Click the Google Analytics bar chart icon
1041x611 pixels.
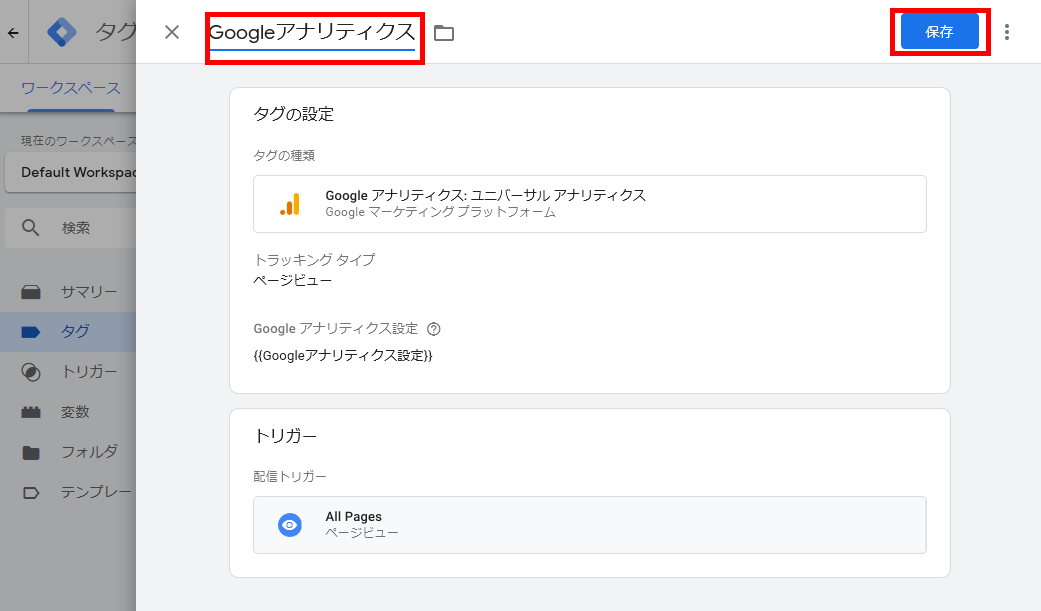pyautogui.click(x=289, y=204)
